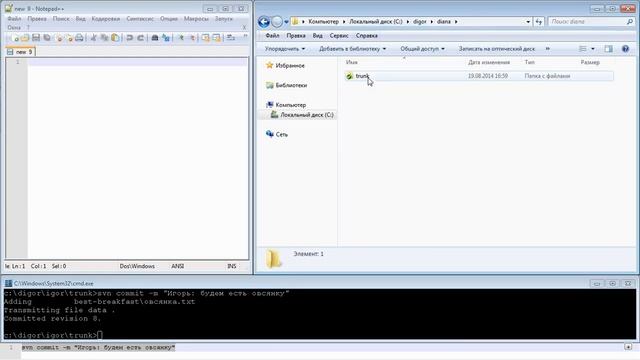
Task: Click 'Компьютер' in the address breadcrumb
Action: pos(323,22)
